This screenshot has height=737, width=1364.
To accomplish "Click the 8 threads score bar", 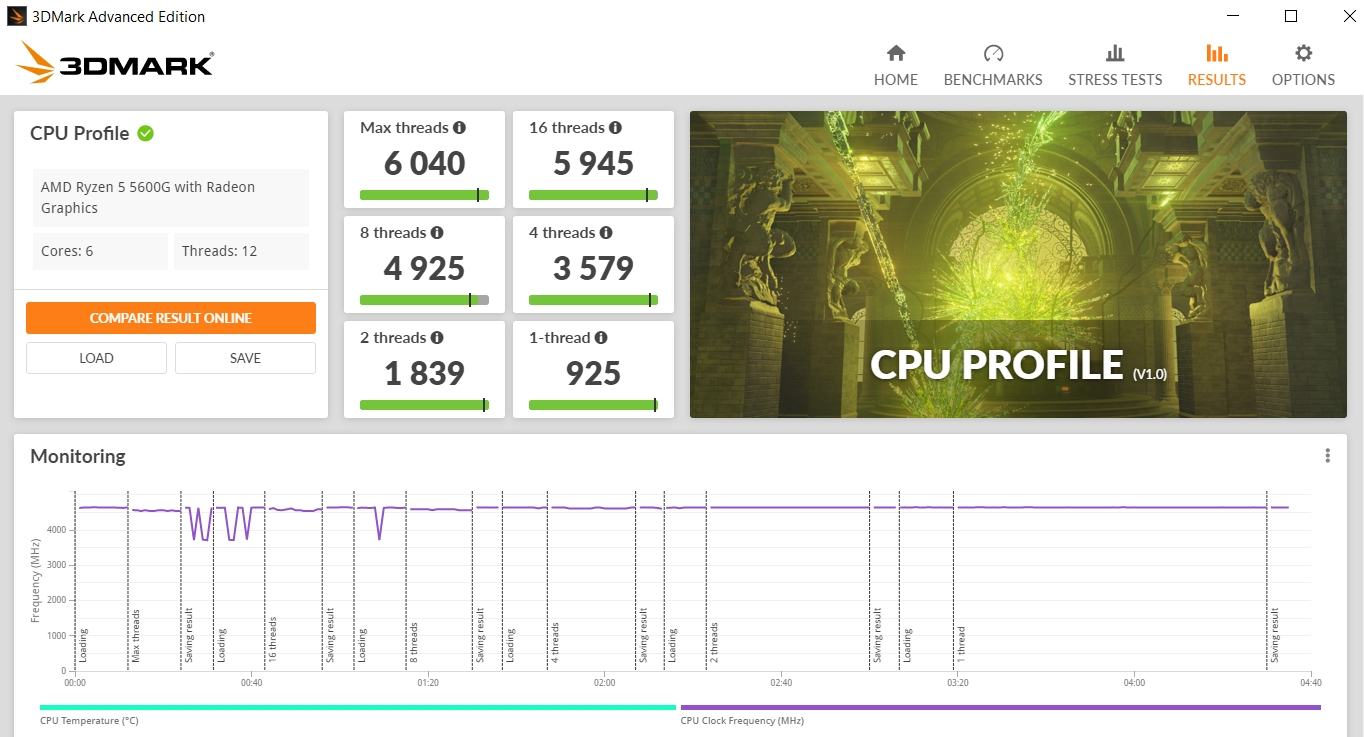I will [x=424, y=300].
